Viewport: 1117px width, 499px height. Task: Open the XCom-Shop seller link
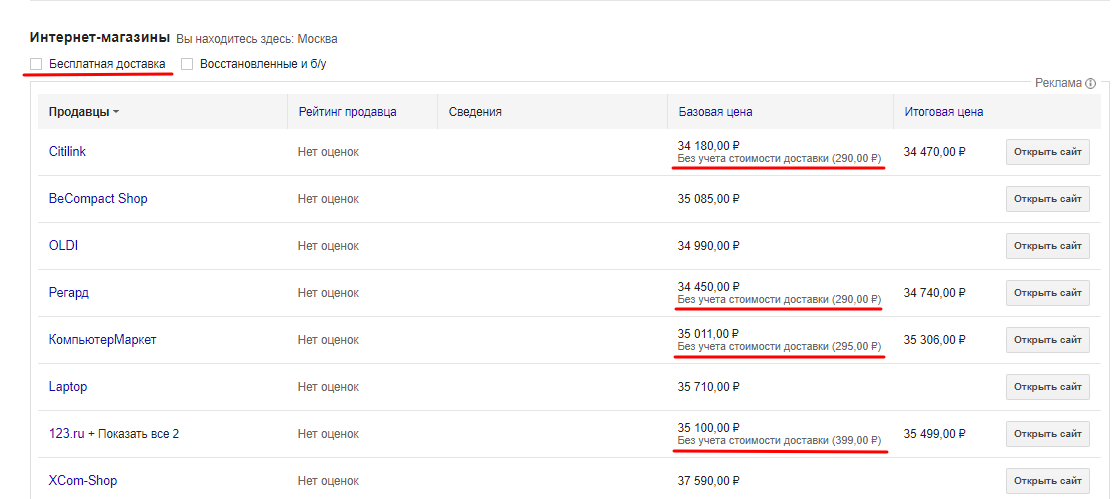(83, 480)
